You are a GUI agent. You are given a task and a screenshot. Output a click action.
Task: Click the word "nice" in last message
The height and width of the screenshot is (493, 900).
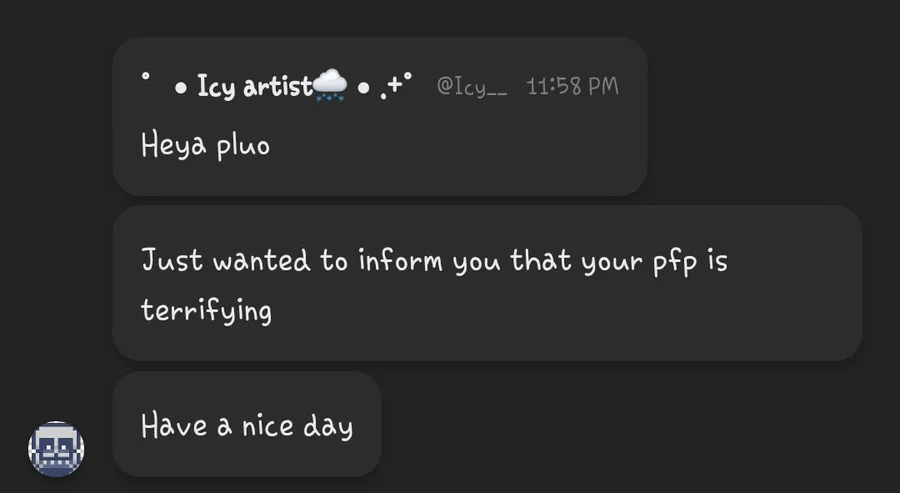(267, 426)
